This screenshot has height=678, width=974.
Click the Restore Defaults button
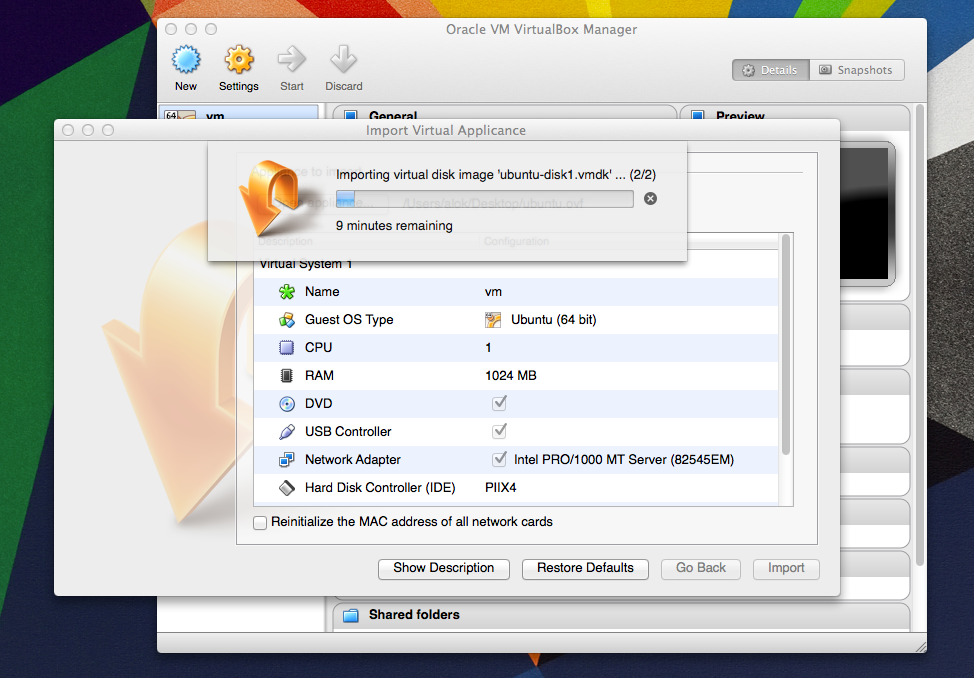click(x=585, y=568)
